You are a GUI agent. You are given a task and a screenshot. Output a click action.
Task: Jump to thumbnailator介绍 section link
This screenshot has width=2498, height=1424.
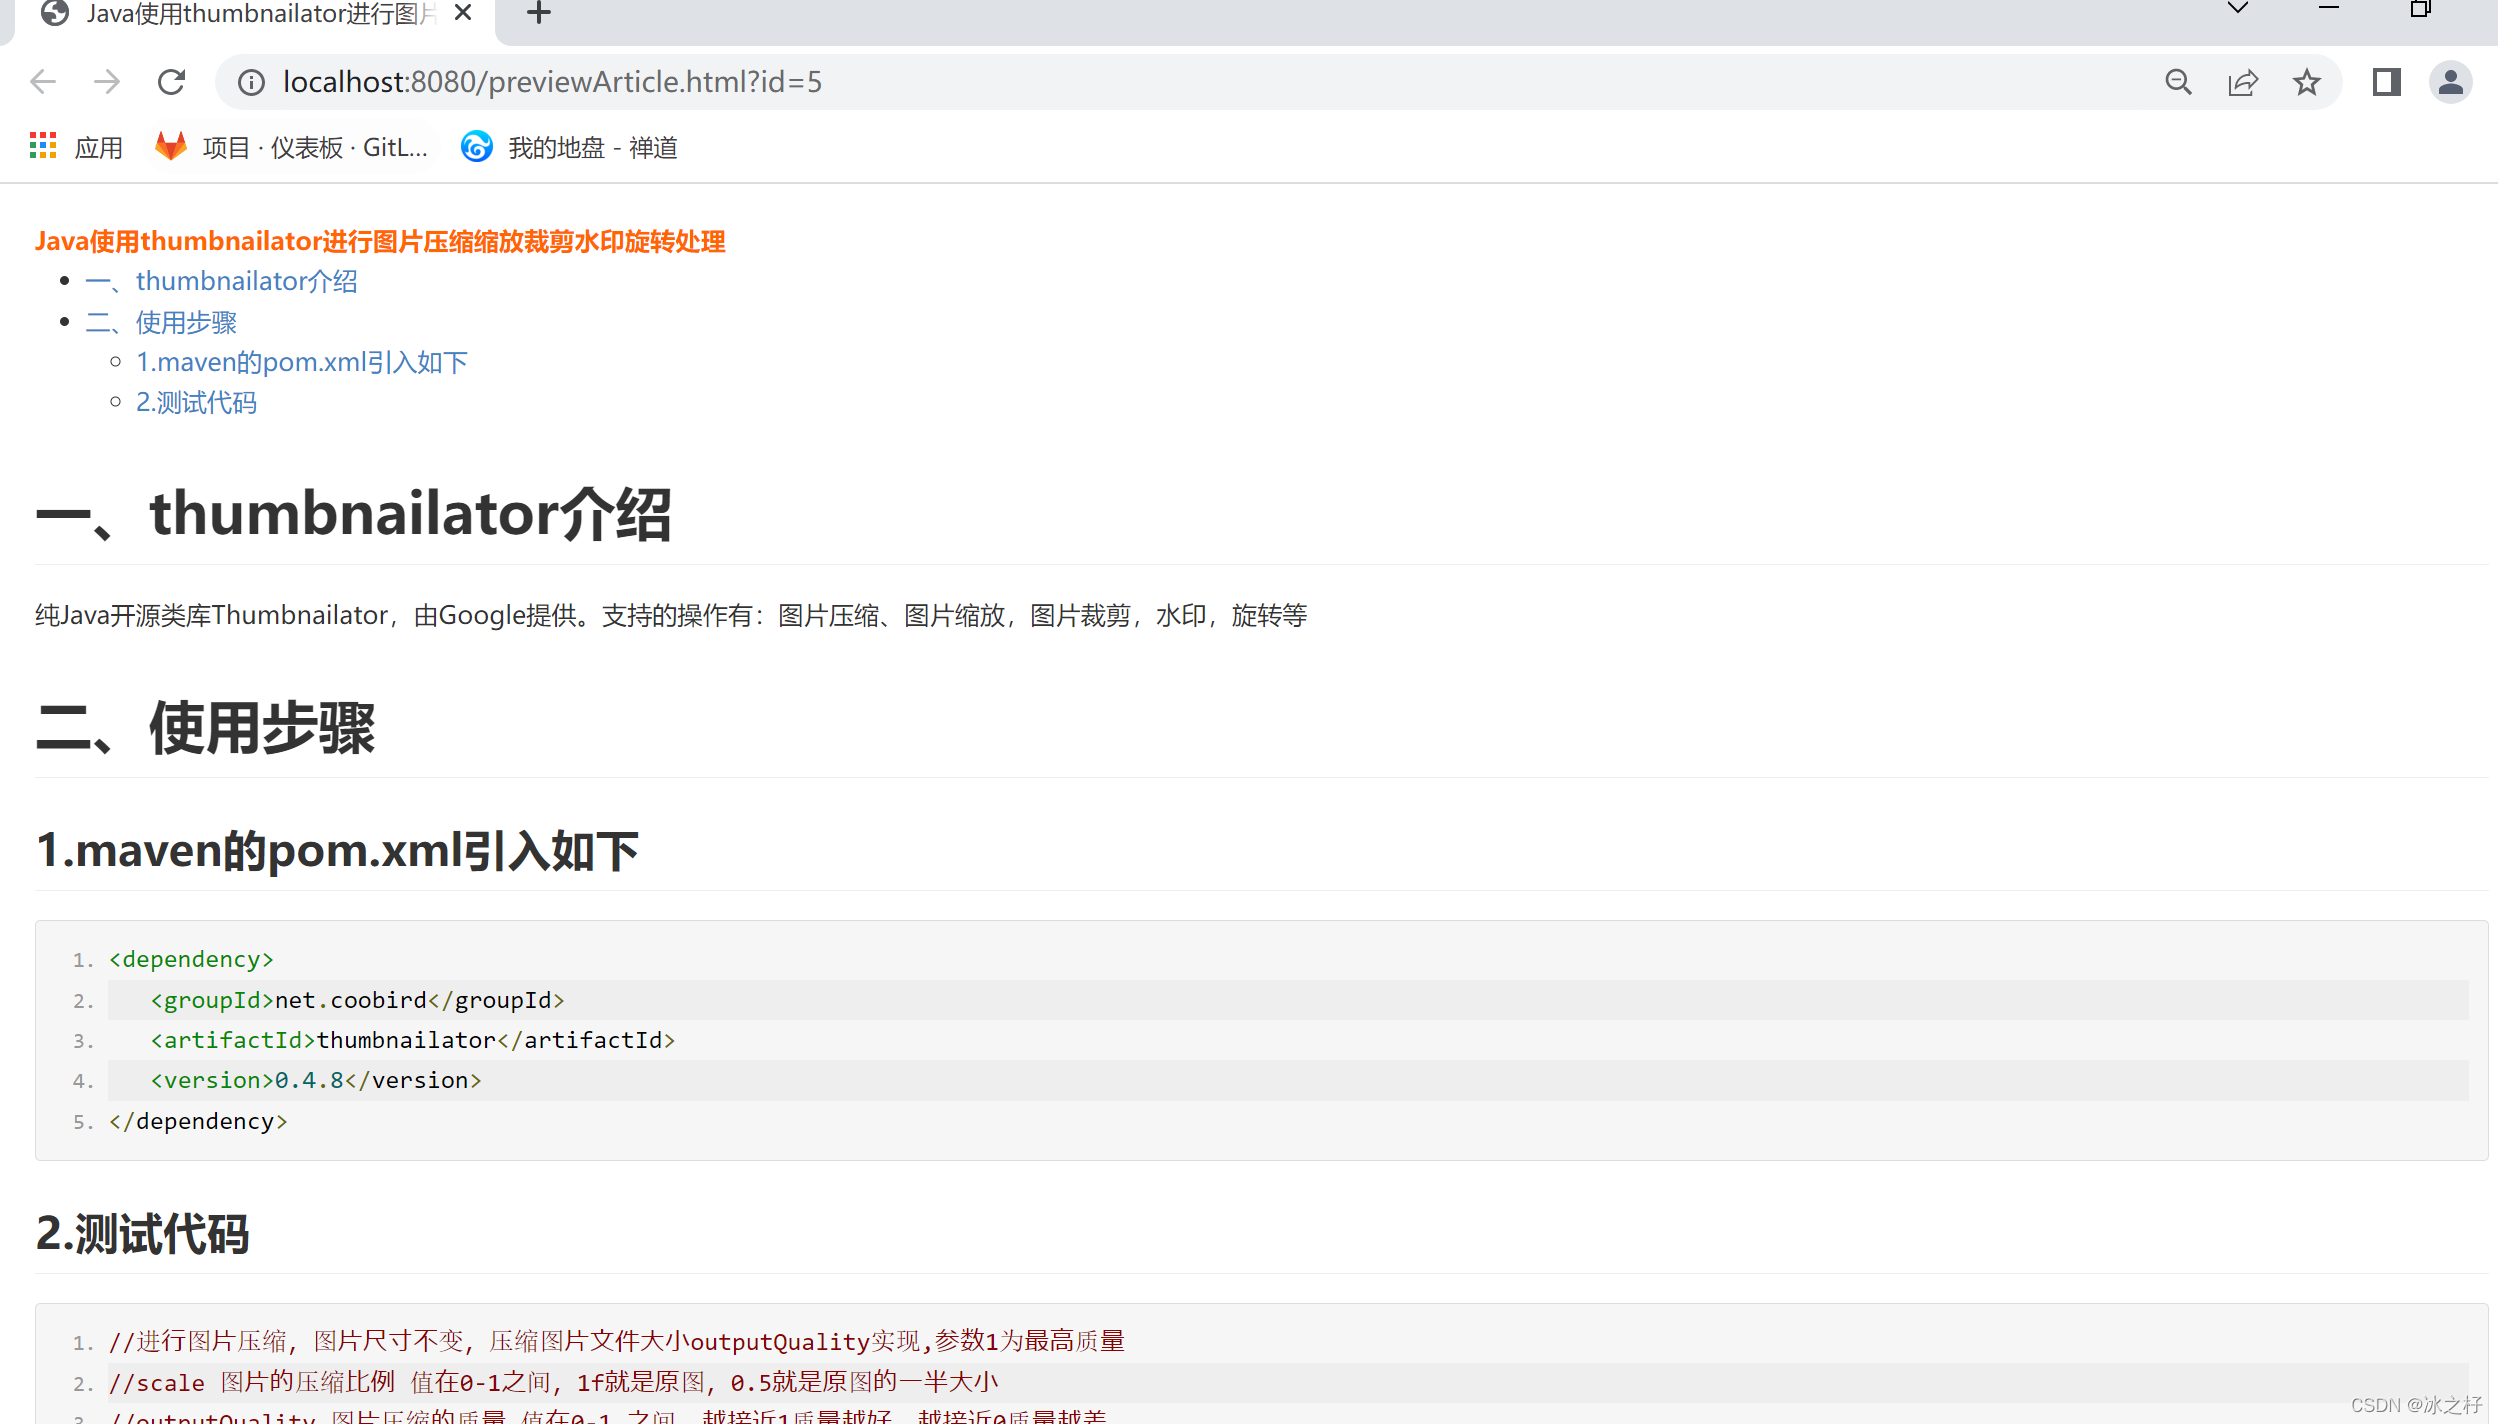coord(222,281)
